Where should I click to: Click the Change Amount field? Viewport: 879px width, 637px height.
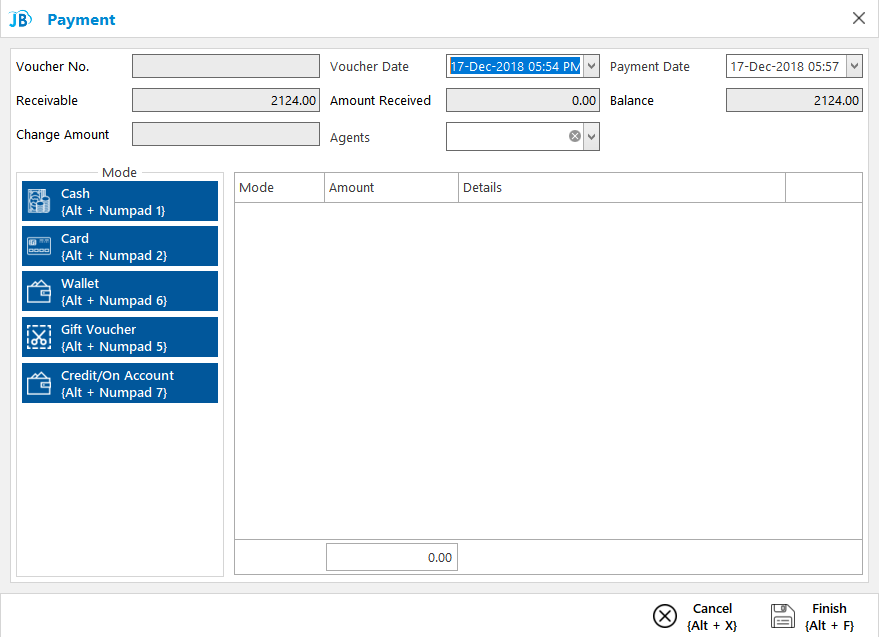click(226, 134)
